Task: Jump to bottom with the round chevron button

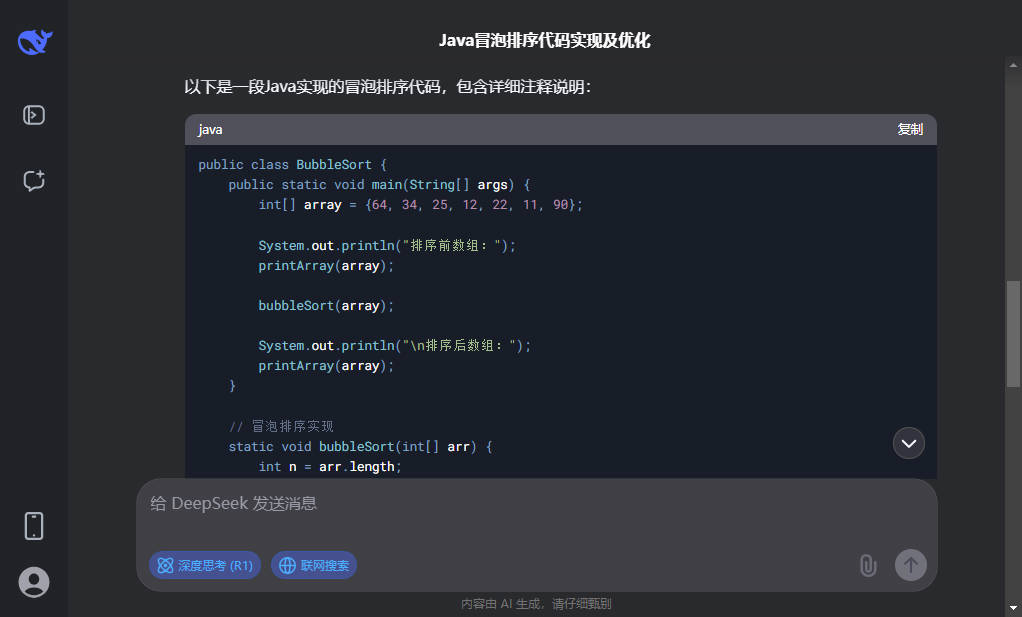Action: pos(909,444)
